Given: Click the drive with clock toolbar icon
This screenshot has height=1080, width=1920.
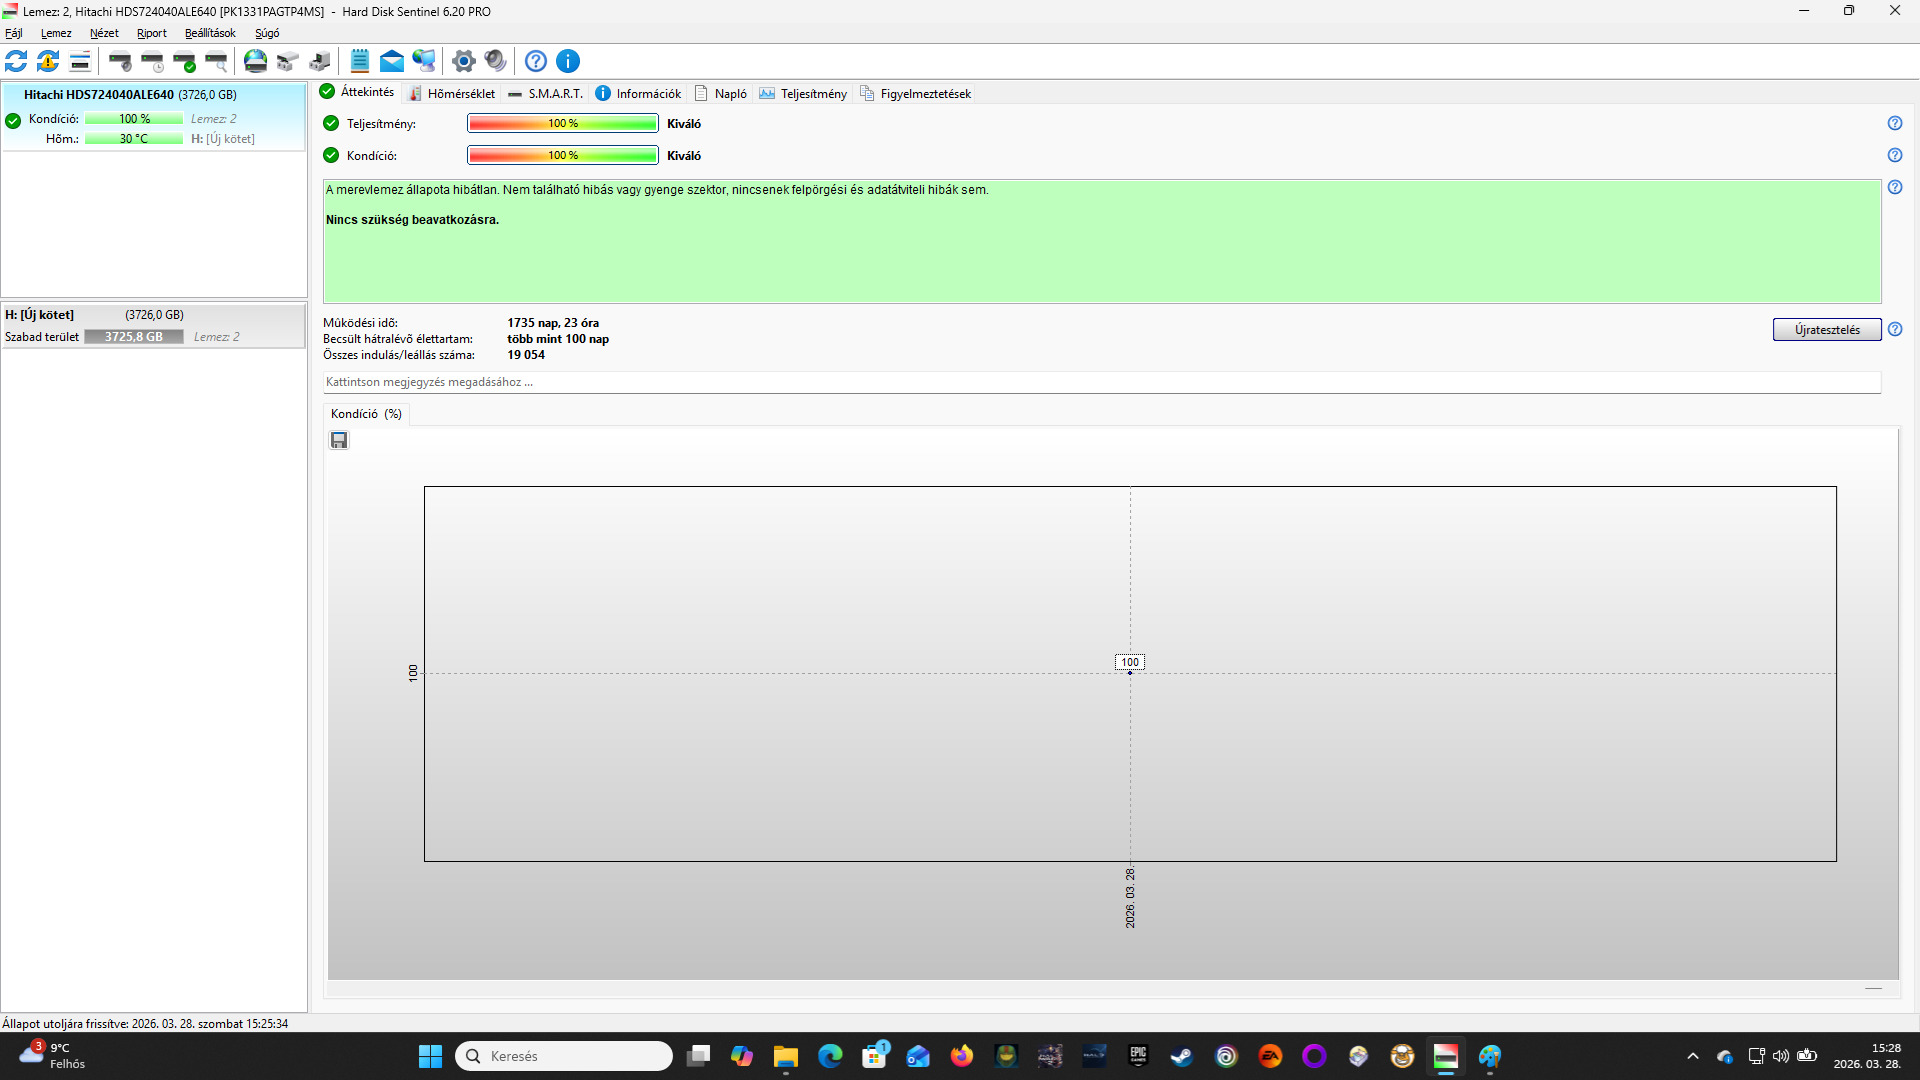Looking at the screenshot, I should pyautogui.click(x=153, y=61).
